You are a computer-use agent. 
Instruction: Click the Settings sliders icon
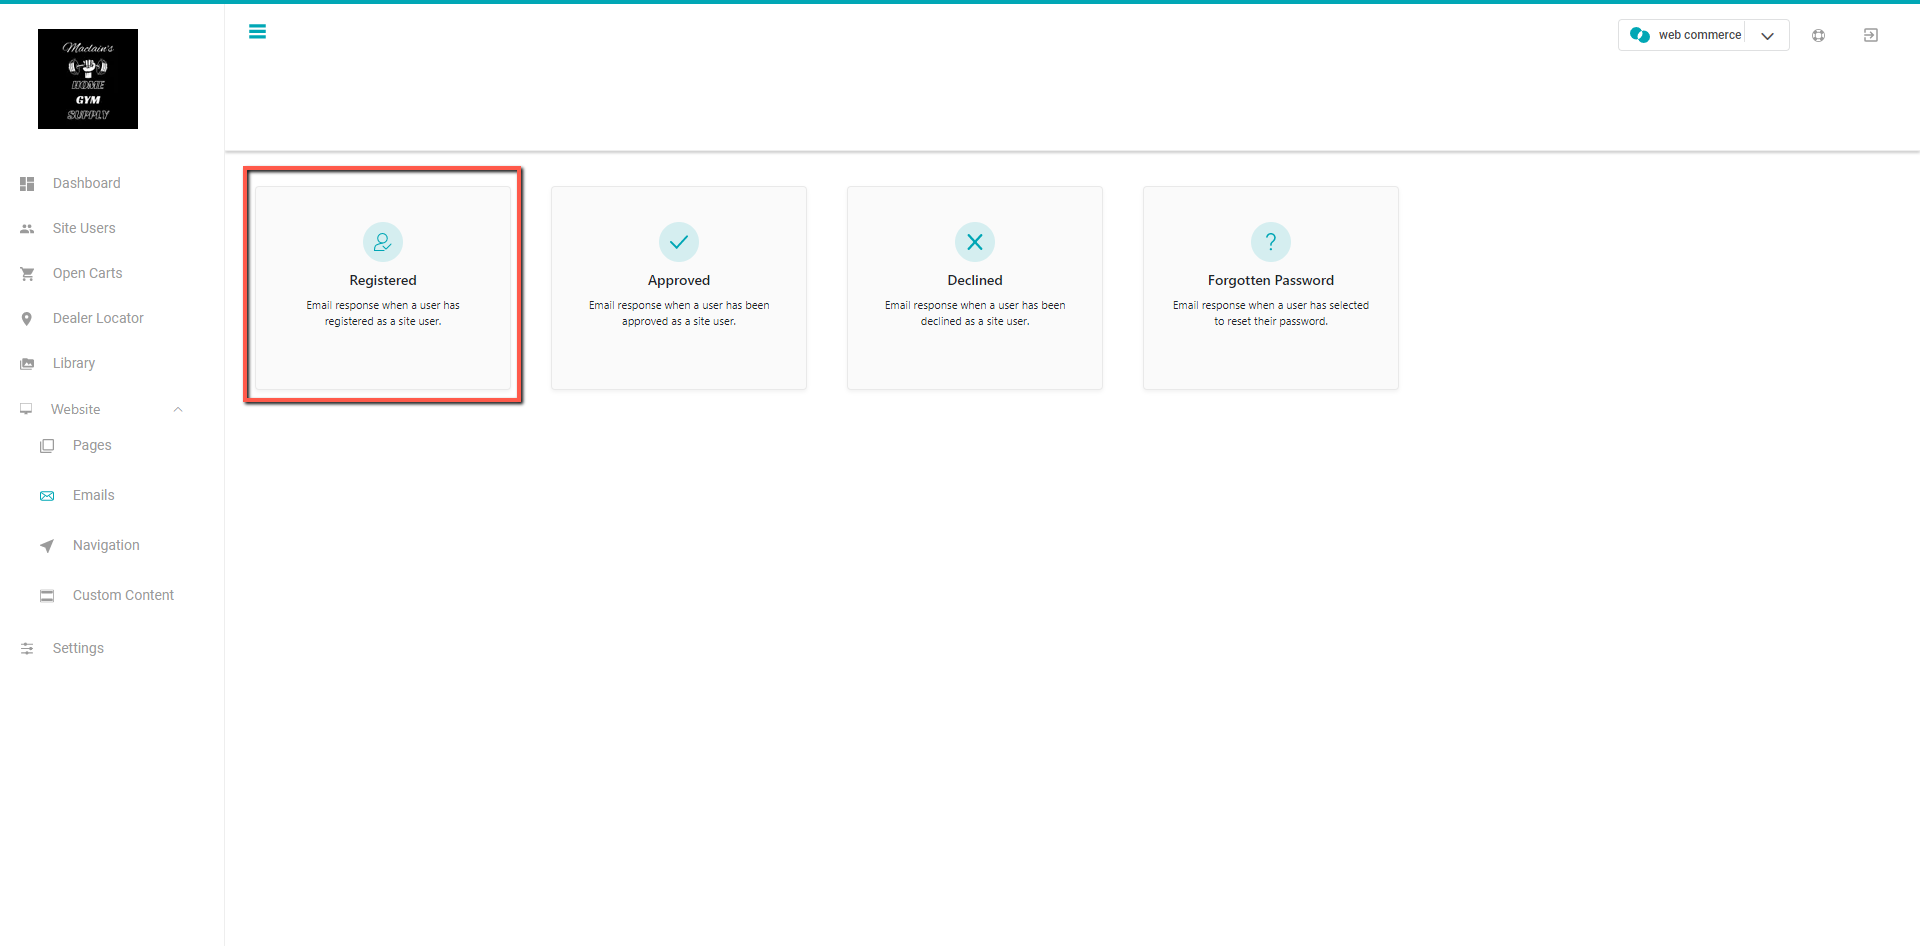(x=27, y=649)
